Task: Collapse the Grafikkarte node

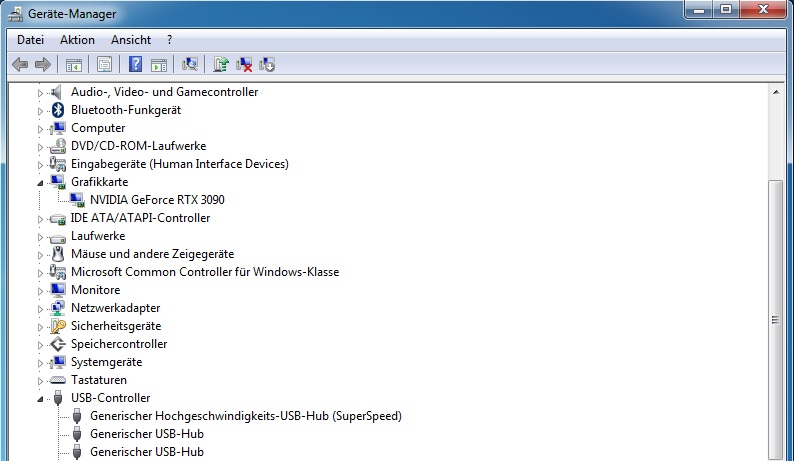Action: point(40,183)
